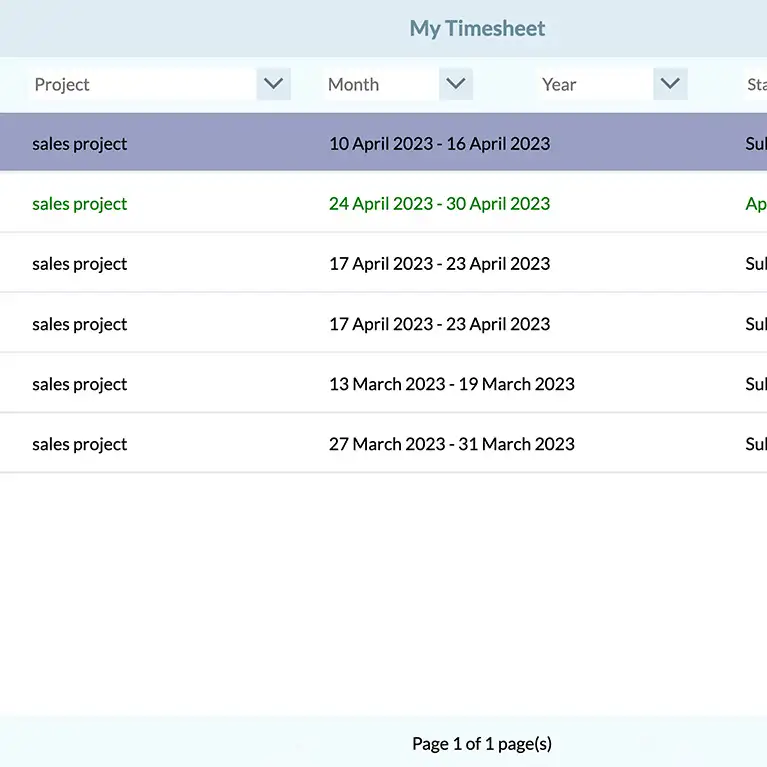Select the 27 March 2023 - 31 March 2023 timesheet
The width and height of the screenshot is (767, 767).
point(451,444)
